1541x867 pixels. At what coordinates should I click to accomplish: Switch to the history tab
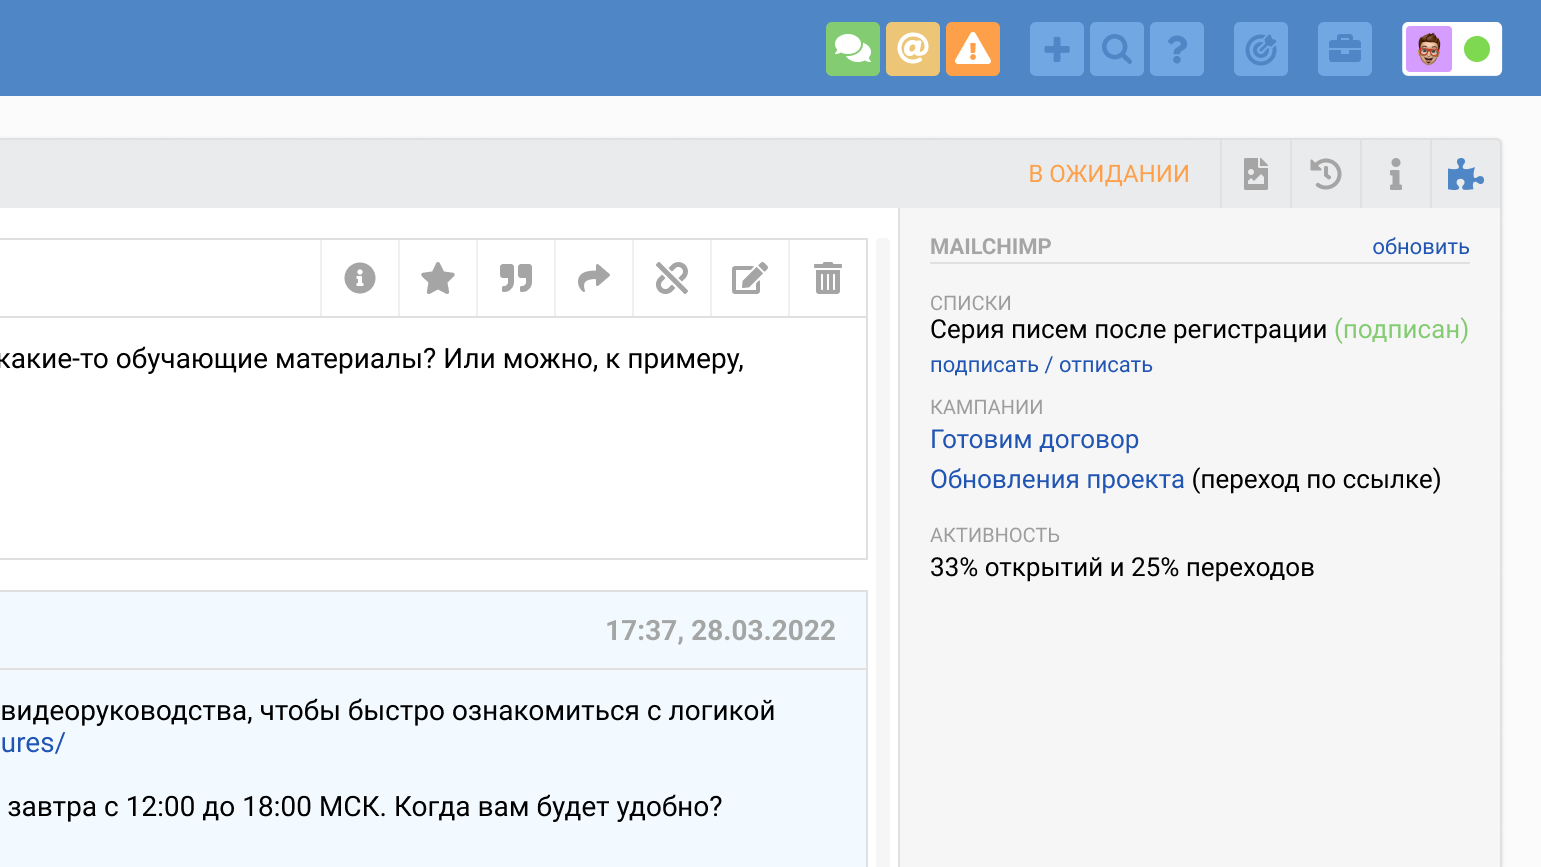tap(1326, 173)
